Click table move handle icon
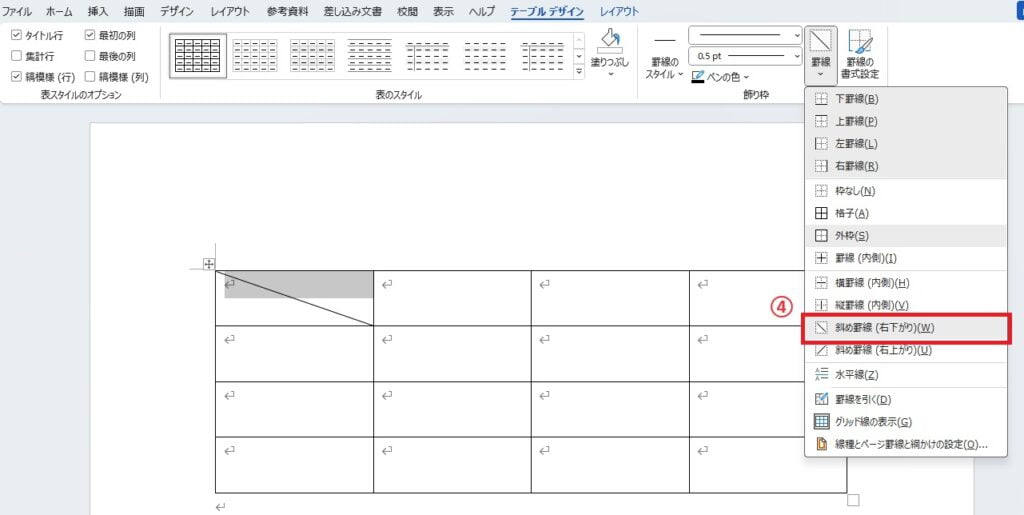The image size is (1024, 515). pyautogui.click(x=209, y=264)
